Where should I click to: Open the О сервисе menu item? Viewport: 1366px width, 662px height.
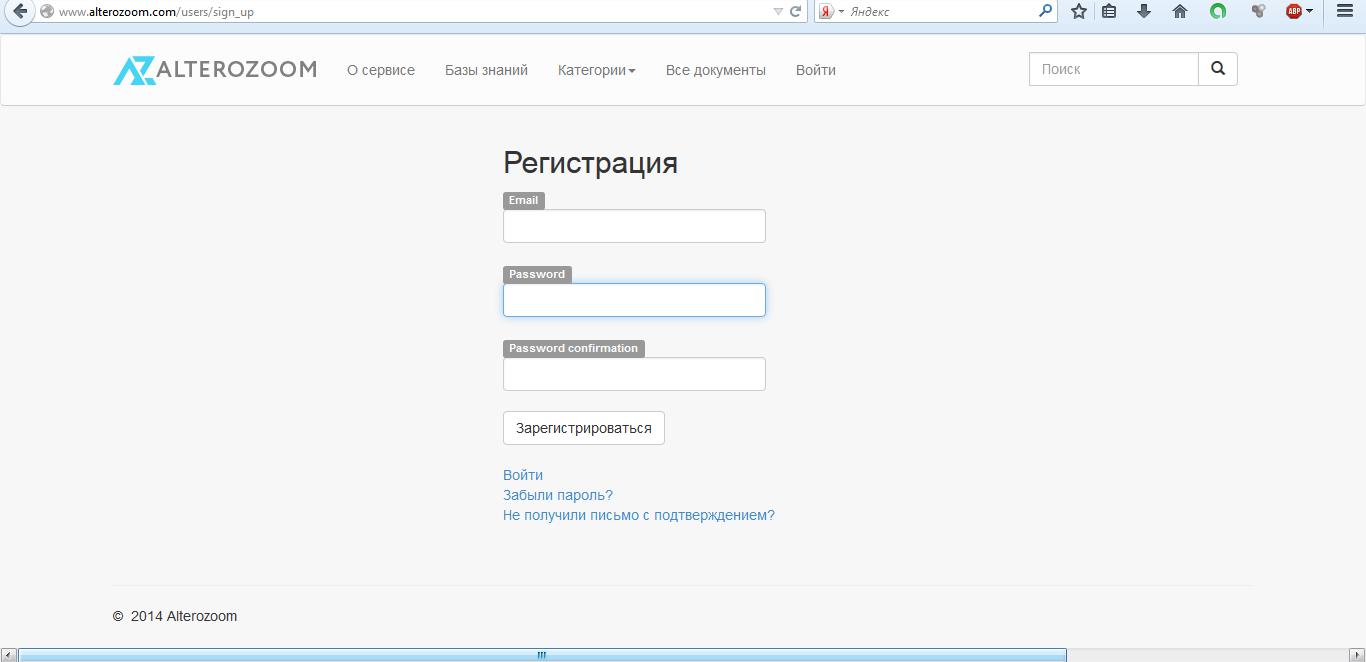click(x=381, y=70)
